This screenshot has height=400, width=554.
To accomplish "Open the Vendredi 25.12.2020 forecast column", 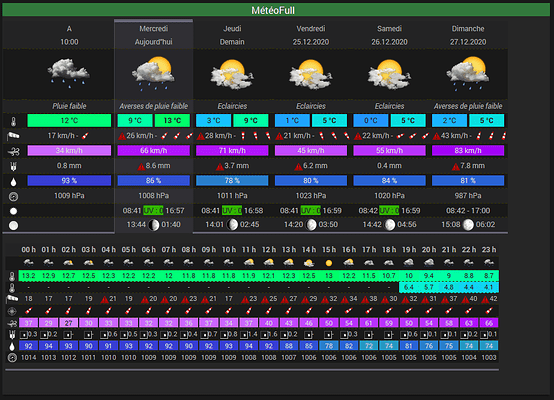I will [x=311, y=35].
